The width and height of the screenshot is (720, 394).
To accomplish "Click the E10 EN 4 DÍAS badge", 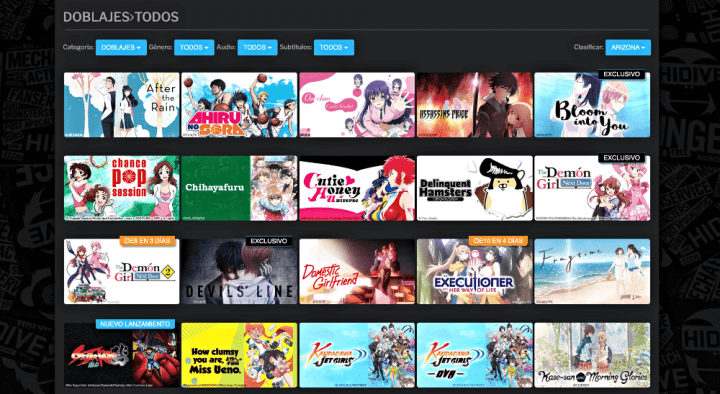I will tap(498, 241).
